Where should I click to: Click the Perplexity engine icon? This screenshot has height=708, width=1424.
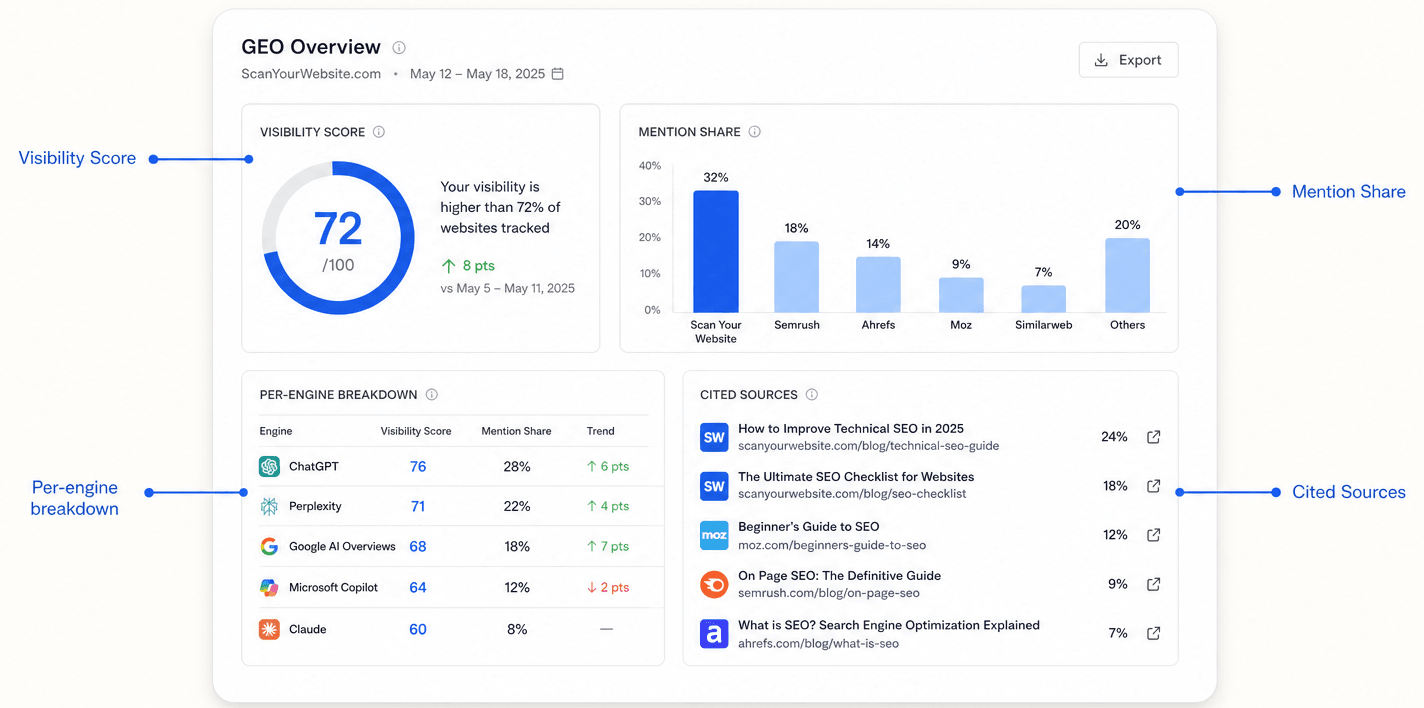[269, 507]
